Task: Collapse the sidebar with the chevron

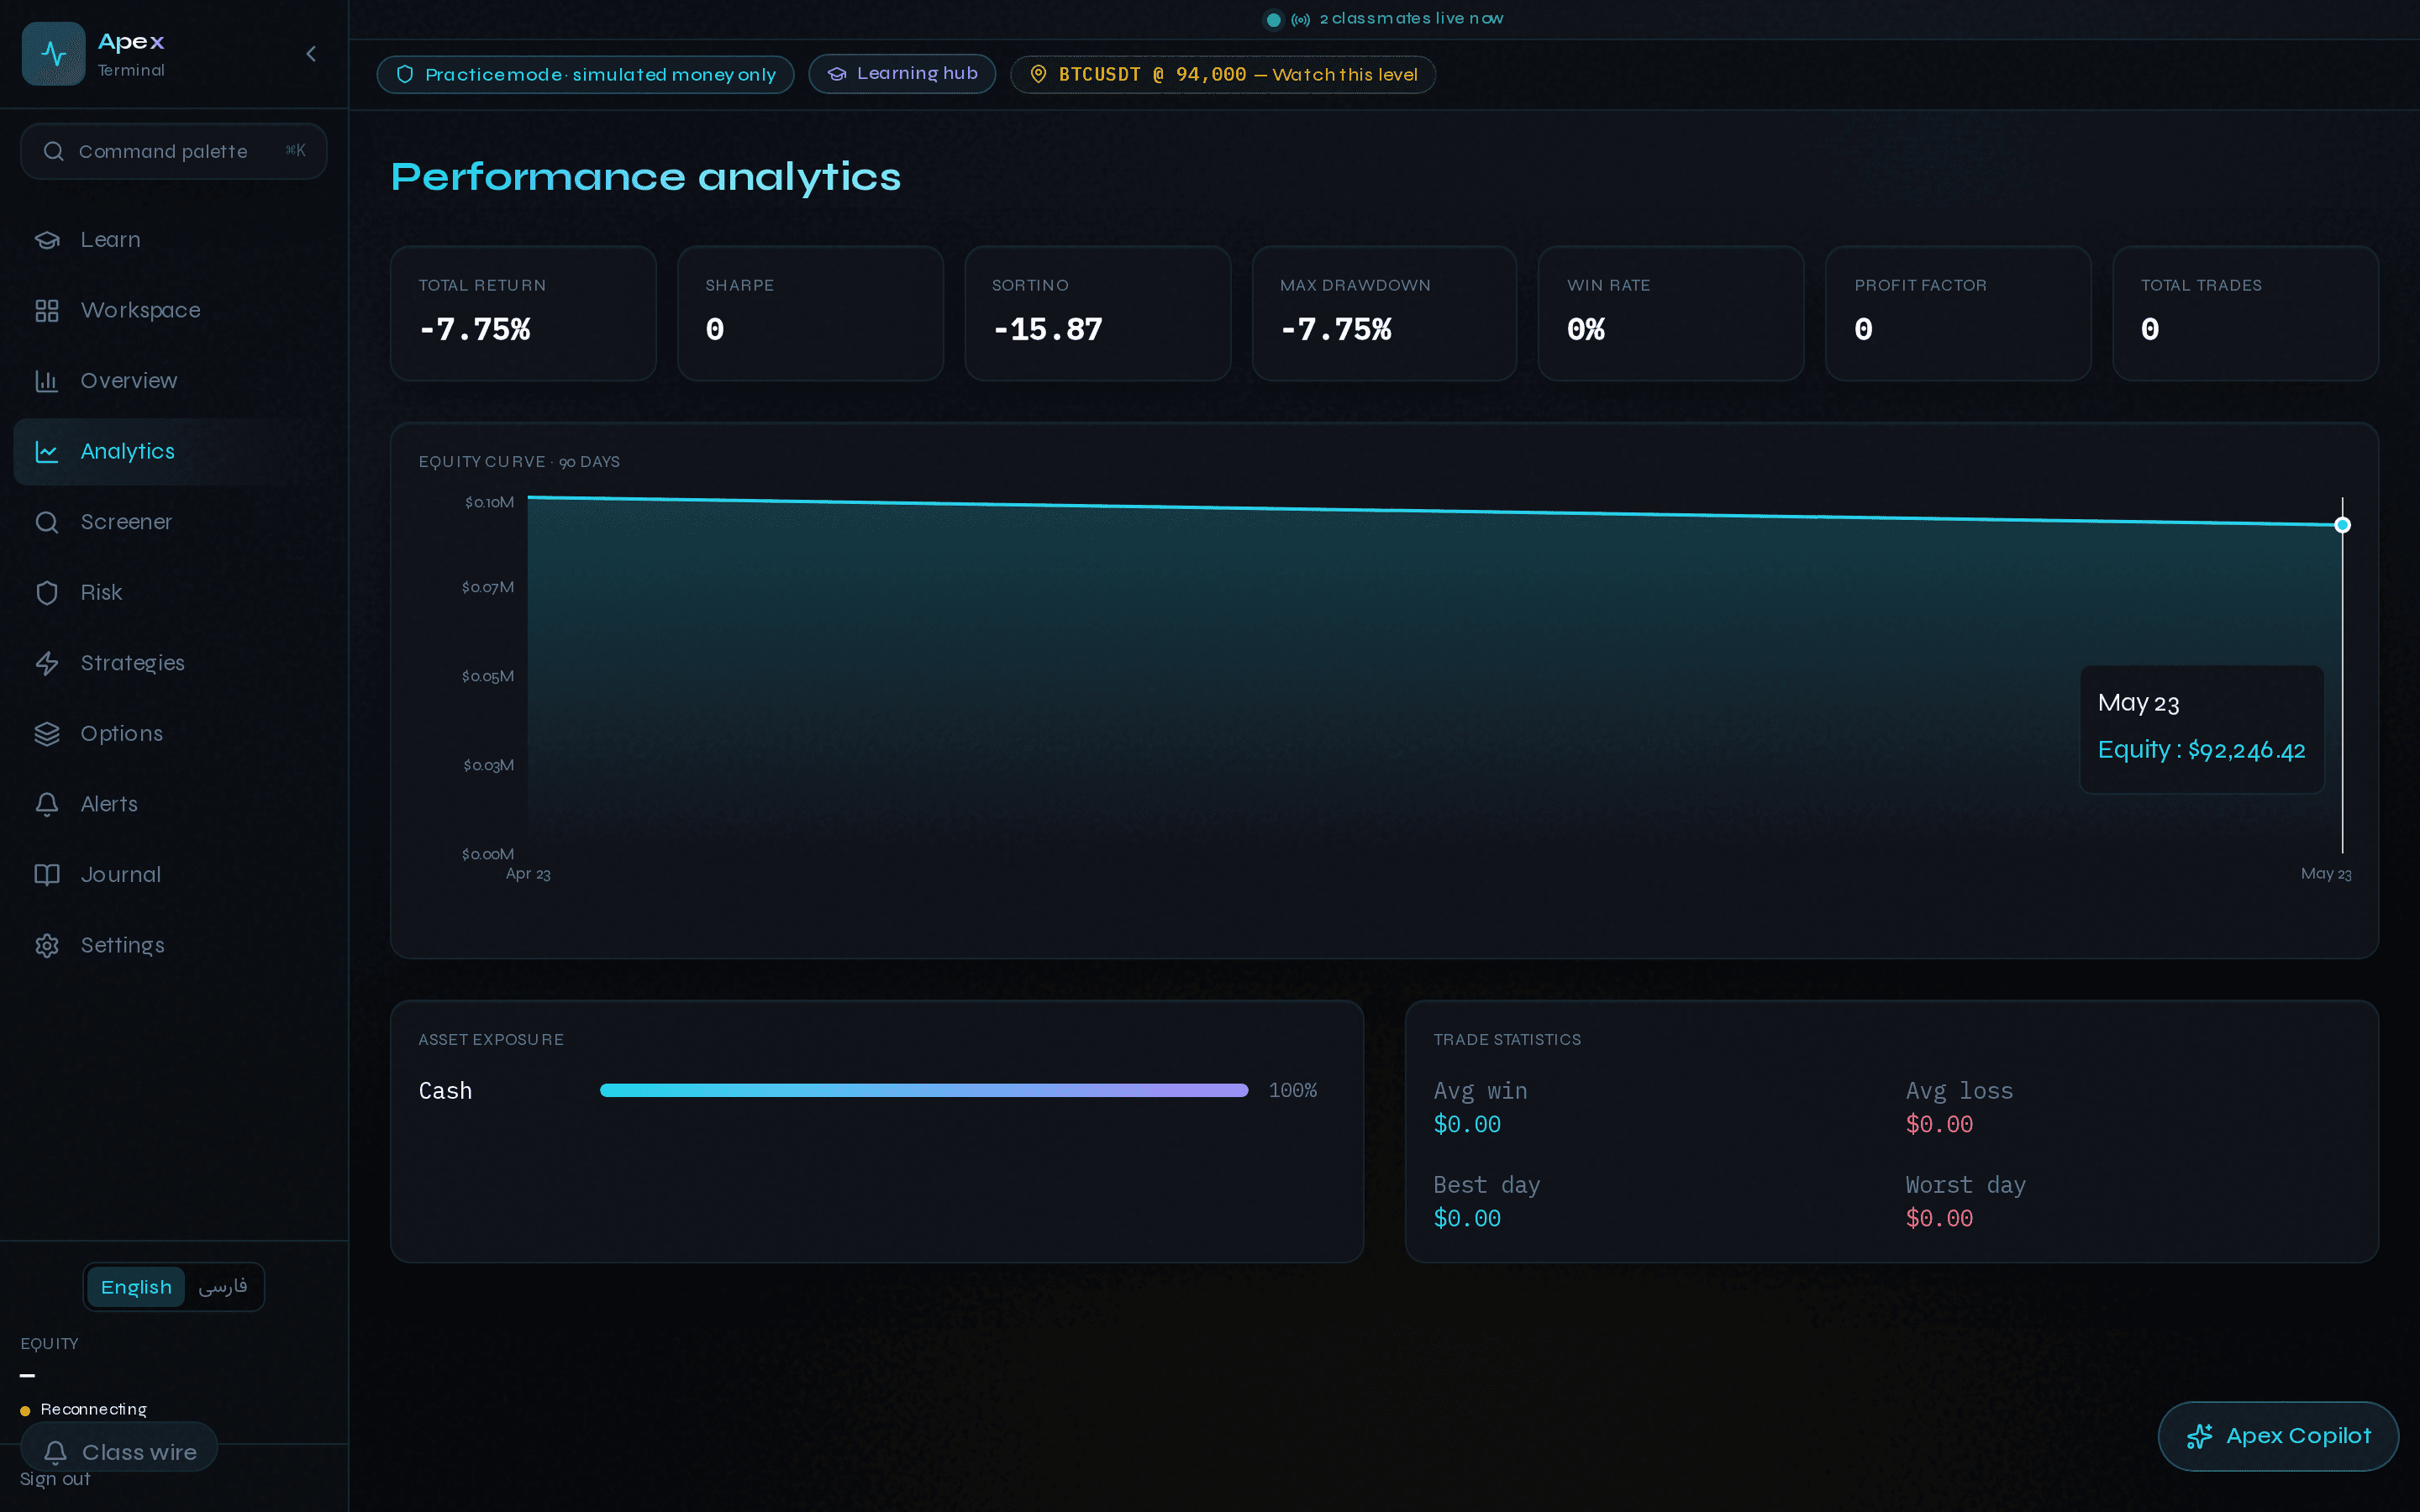Action: coord(311,54)
